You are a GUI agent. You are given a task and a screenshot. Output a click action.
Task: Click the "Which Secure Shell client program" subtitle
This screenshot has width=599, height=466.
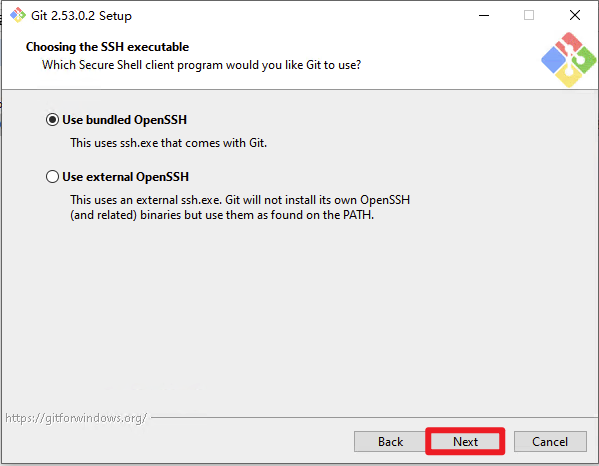[201, 65]
